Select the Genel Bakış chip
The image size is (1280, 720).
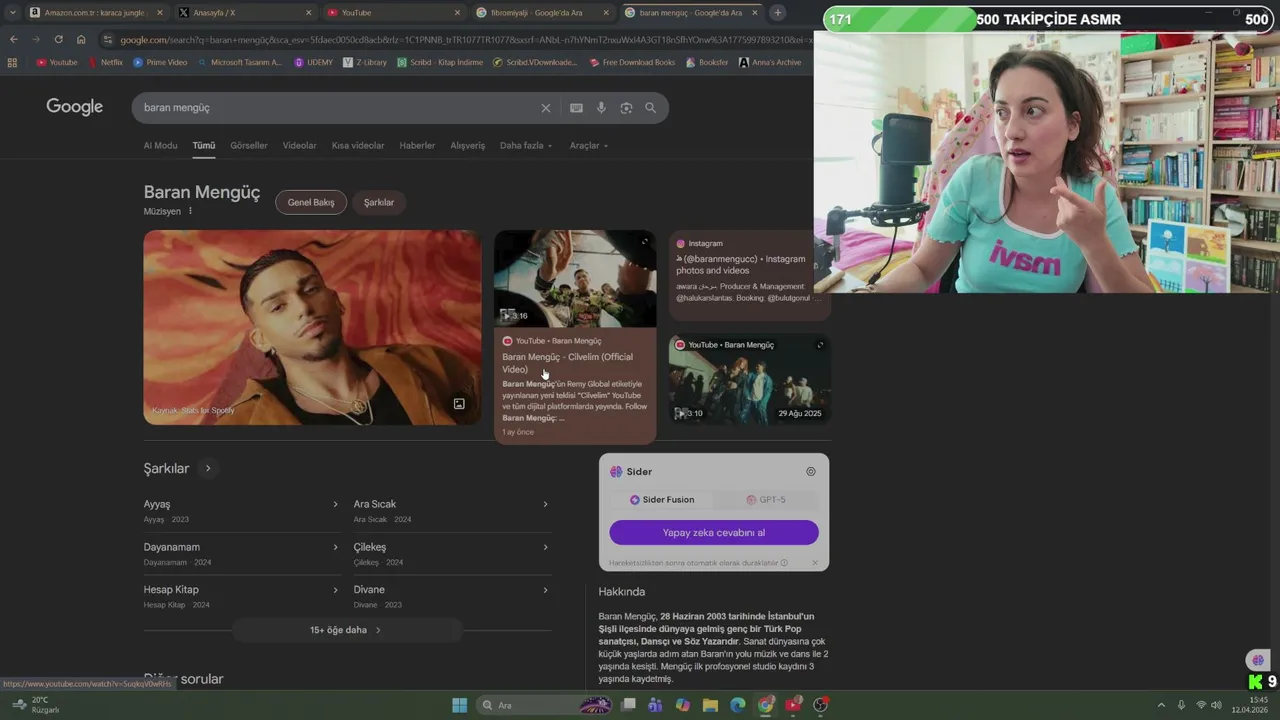(x=311, y=203)
